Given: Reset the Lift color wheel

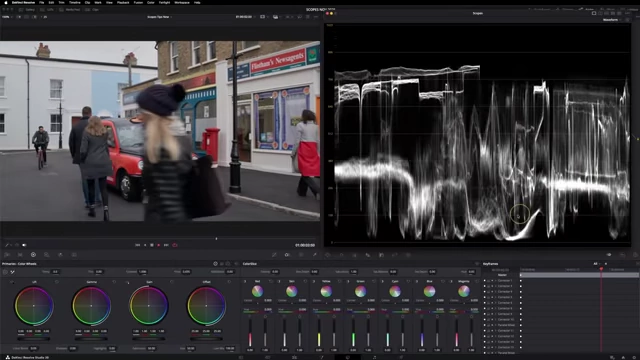Looking at the screenshot, I should click(57, 282).
